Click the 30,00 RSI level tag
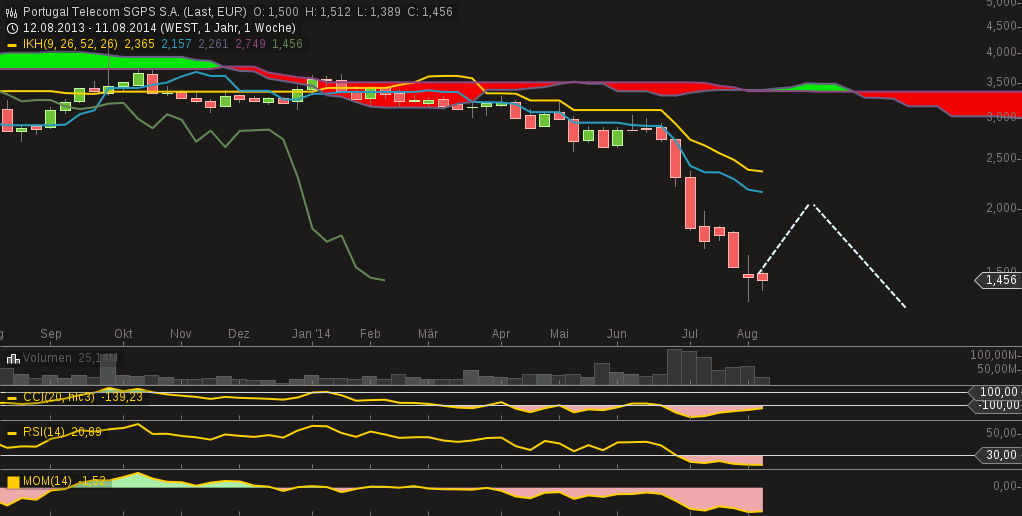Image resolution: width=1022 pixels, height=516 pixels. tap(996, 455)
